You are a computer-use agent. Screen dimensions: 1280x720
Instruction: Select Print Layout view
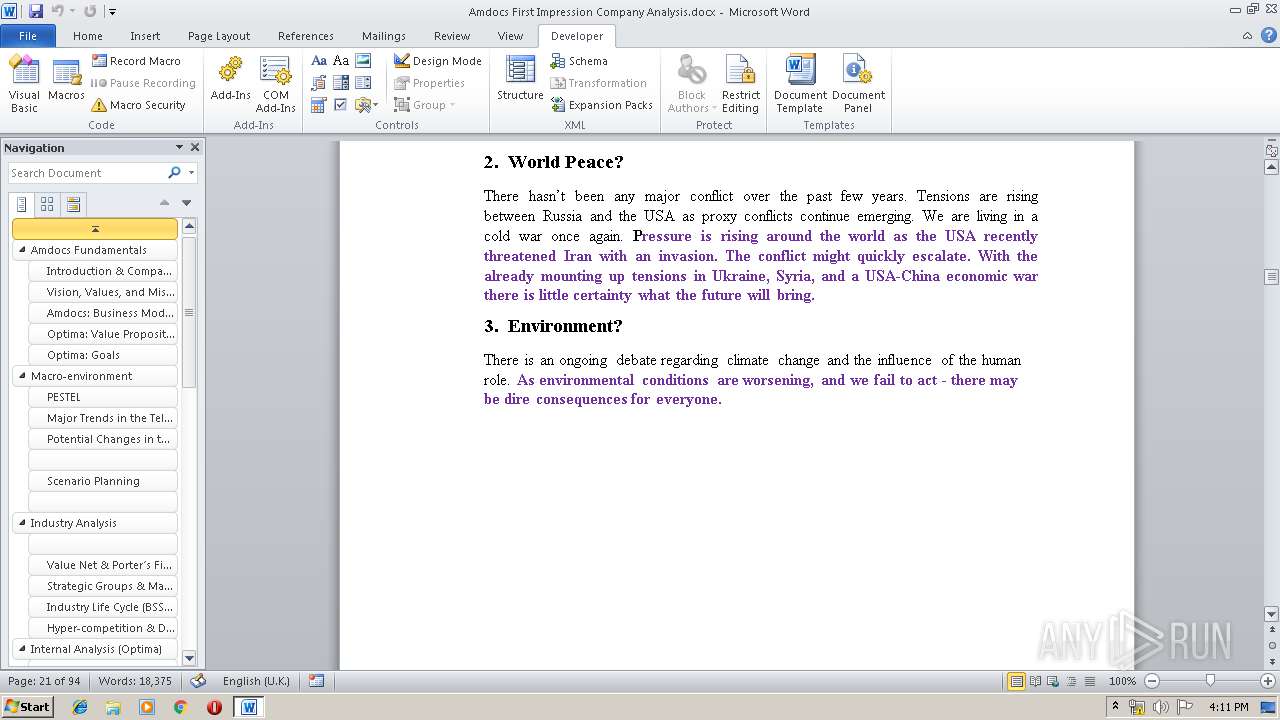tap(1016, 681)
